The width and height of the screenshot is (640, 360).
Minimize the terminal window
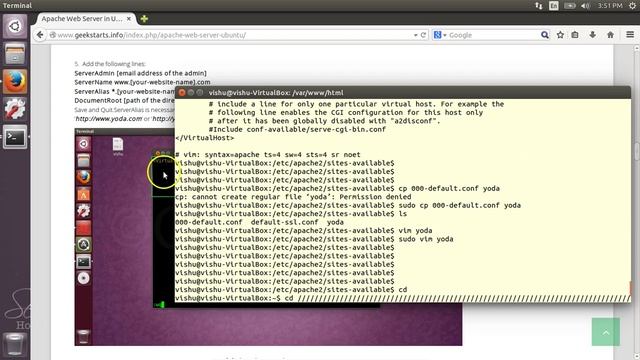[191, 93]
